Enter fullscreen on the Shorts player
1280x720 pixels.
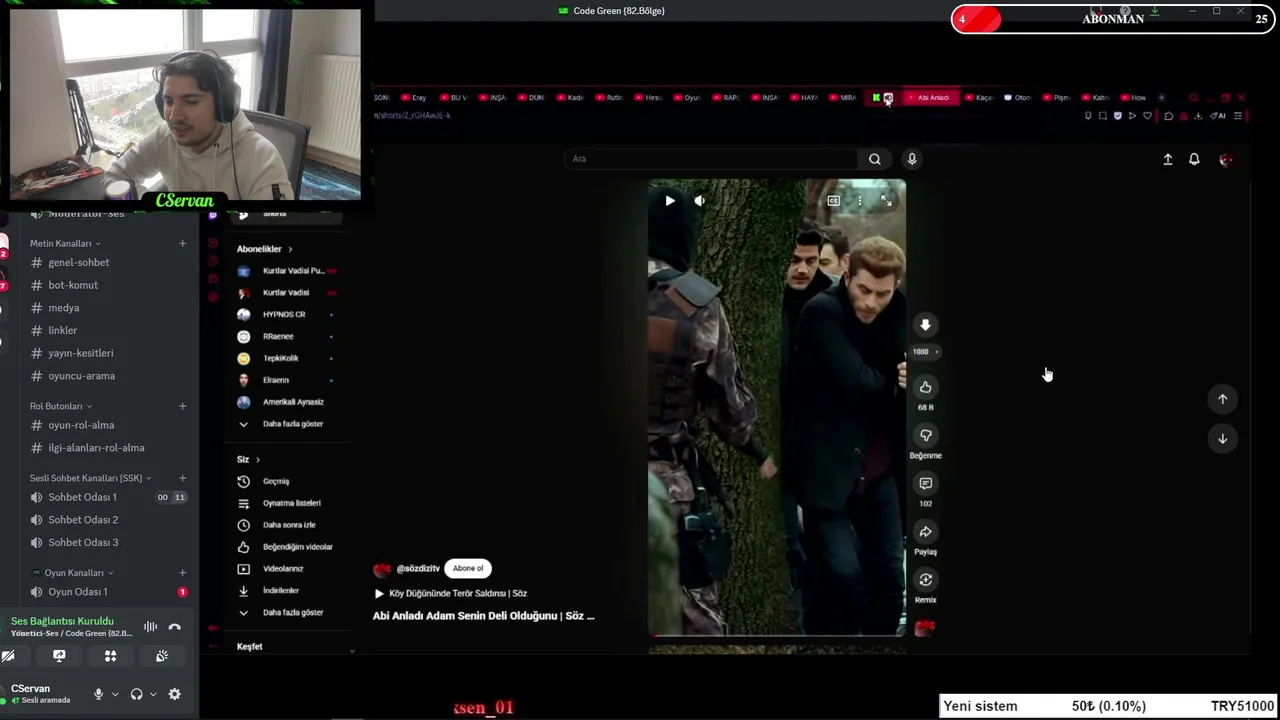click(886, 201)
